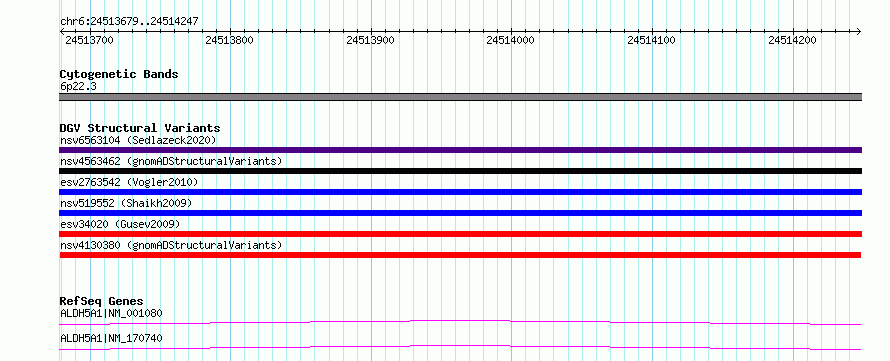The image size is (890, 361).
Task: Select the red nsv4130380 variant bar
Action: tap(460, 255)
